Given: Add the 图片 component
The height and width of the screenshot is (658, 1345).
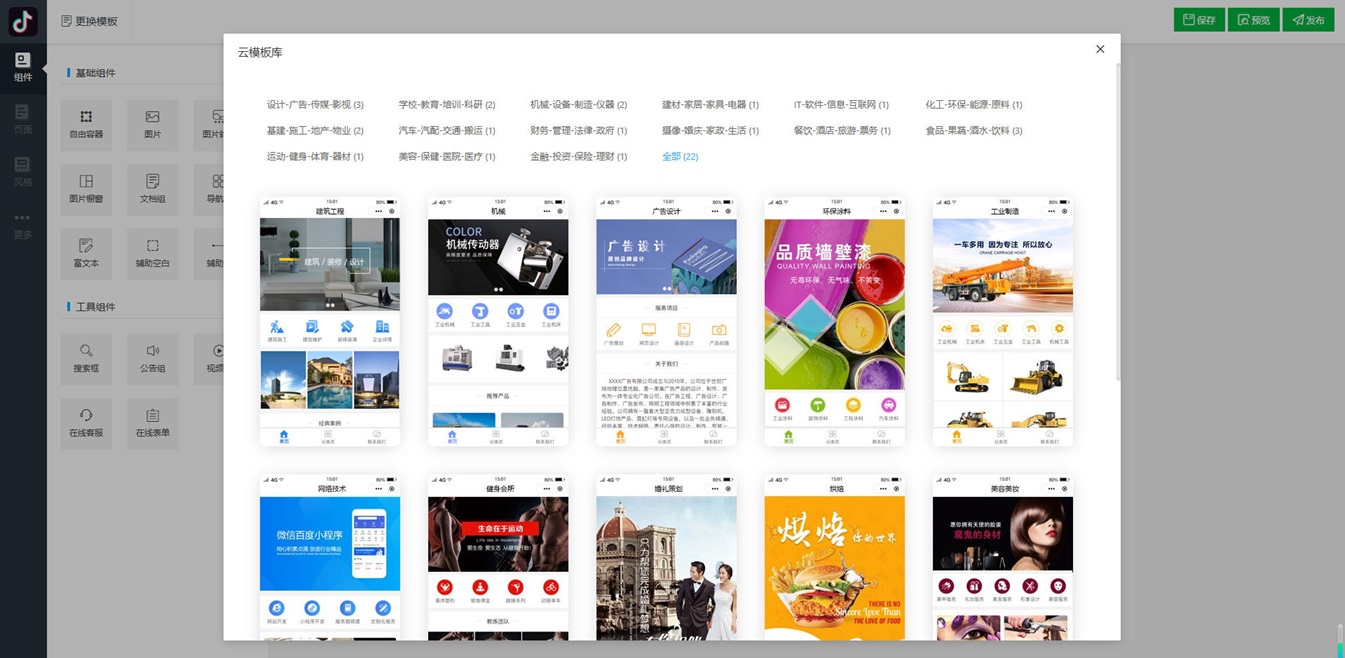Looking at the screenshot, I should pyautogui.click(x=152, y=125).
